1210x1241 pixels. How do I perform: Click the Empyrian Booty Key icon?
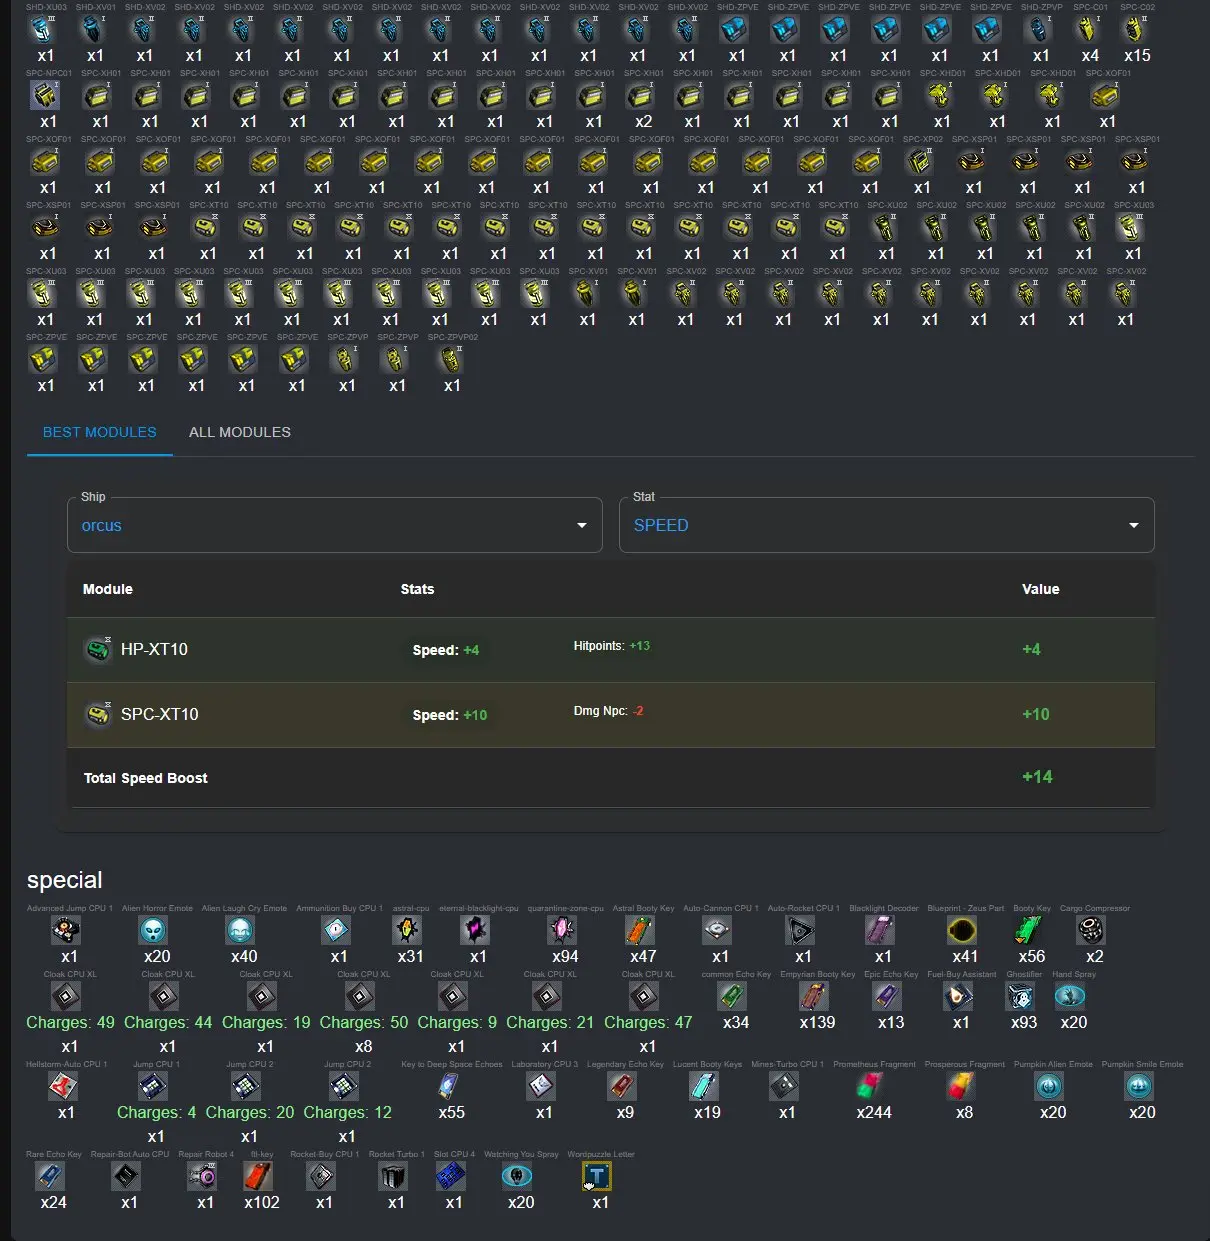click(x=815, y=997)
